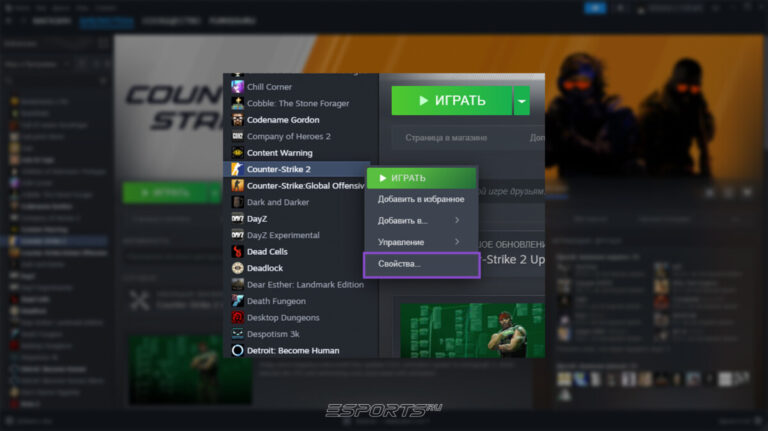Expand the Добавить в... submenu
Image resolution: width=768 pixels, height=431 pixels.
click(x=421, y=221)
